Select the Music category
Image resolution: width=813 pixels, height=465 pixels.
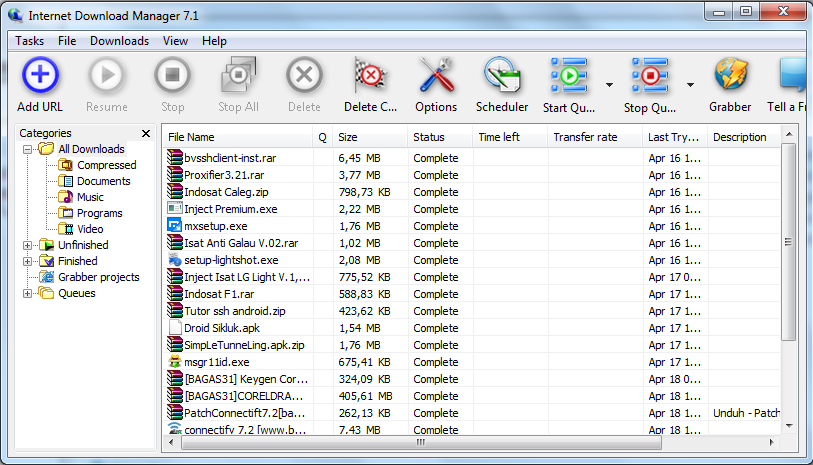pyautogui.click(x=90, y=198)
